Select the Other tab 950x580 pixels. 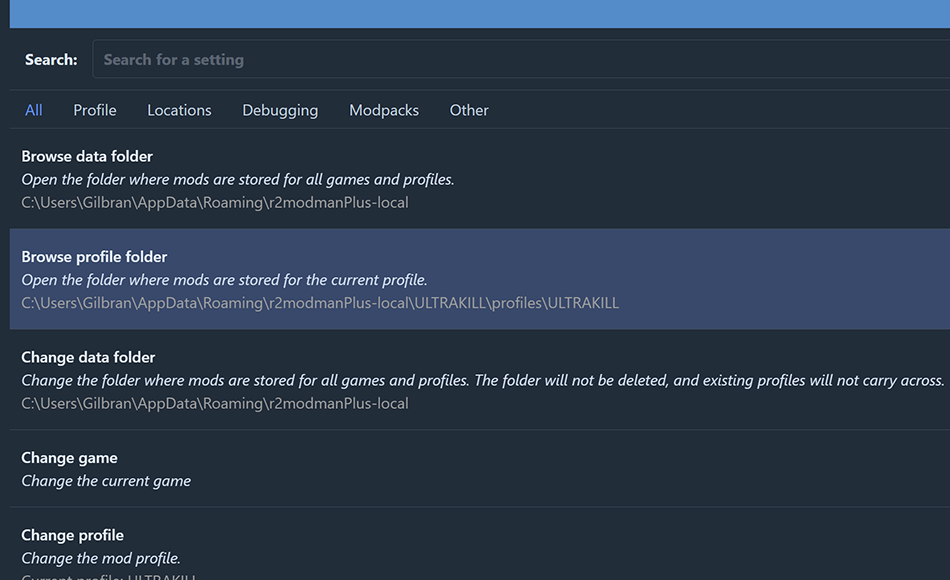(x=469, y=110)
